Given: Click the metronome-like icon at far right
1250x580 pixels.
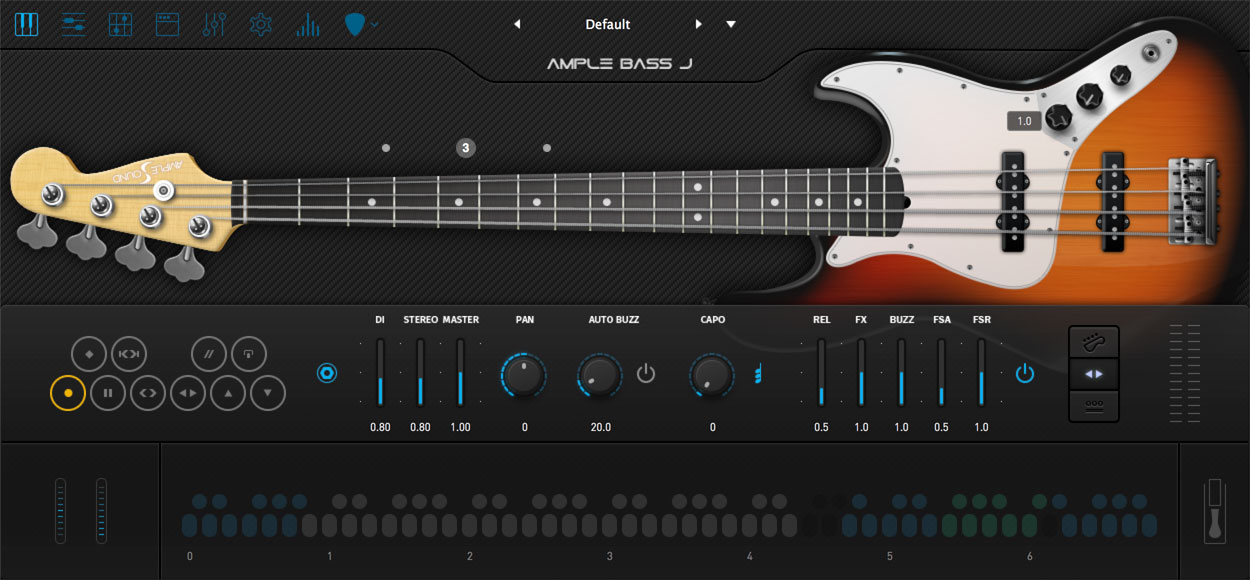Looking at the screenshot, I should 1214,511.
